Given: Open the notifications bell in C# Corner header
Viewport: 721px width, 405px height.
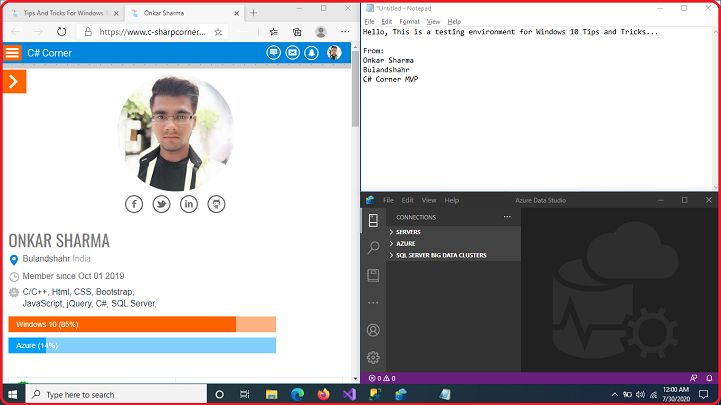Looking at the screenshot, I should pyautogui.click(x=311, y=53).
